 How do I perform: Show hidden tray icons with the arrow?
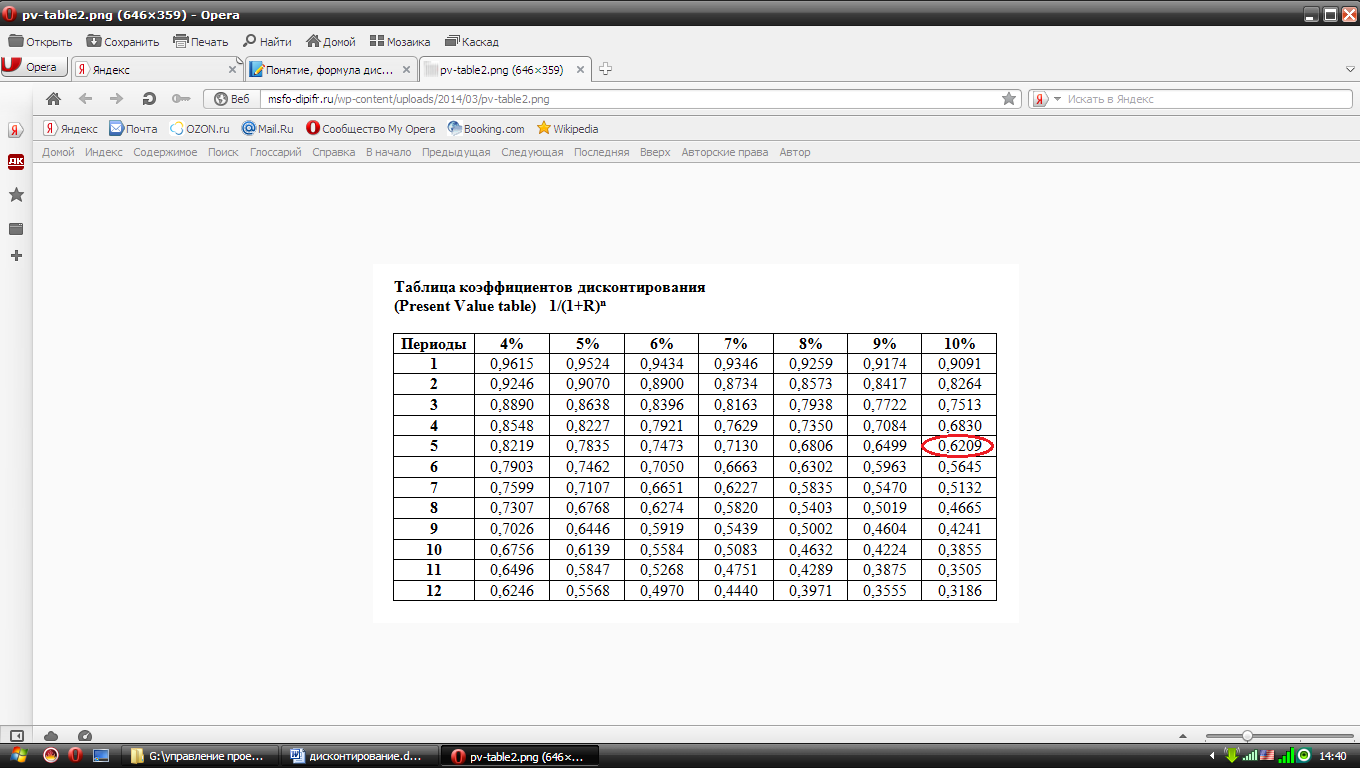point(1213,755)
